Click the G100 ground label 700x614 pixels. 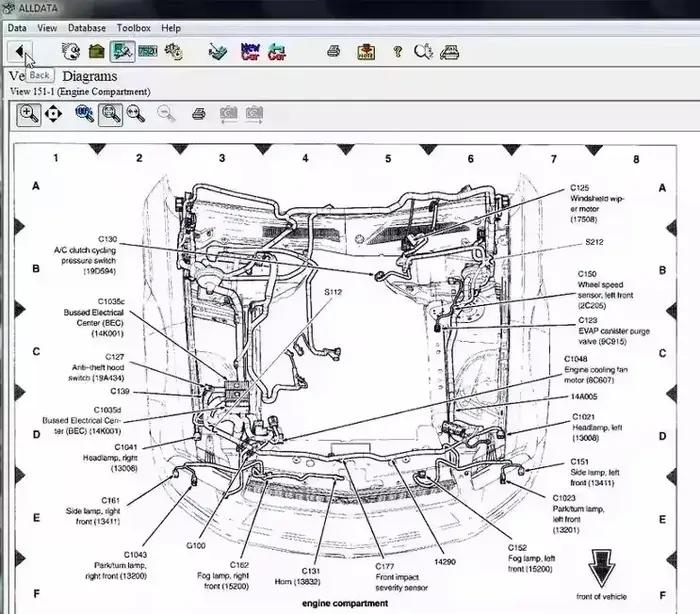click(196, 545)
